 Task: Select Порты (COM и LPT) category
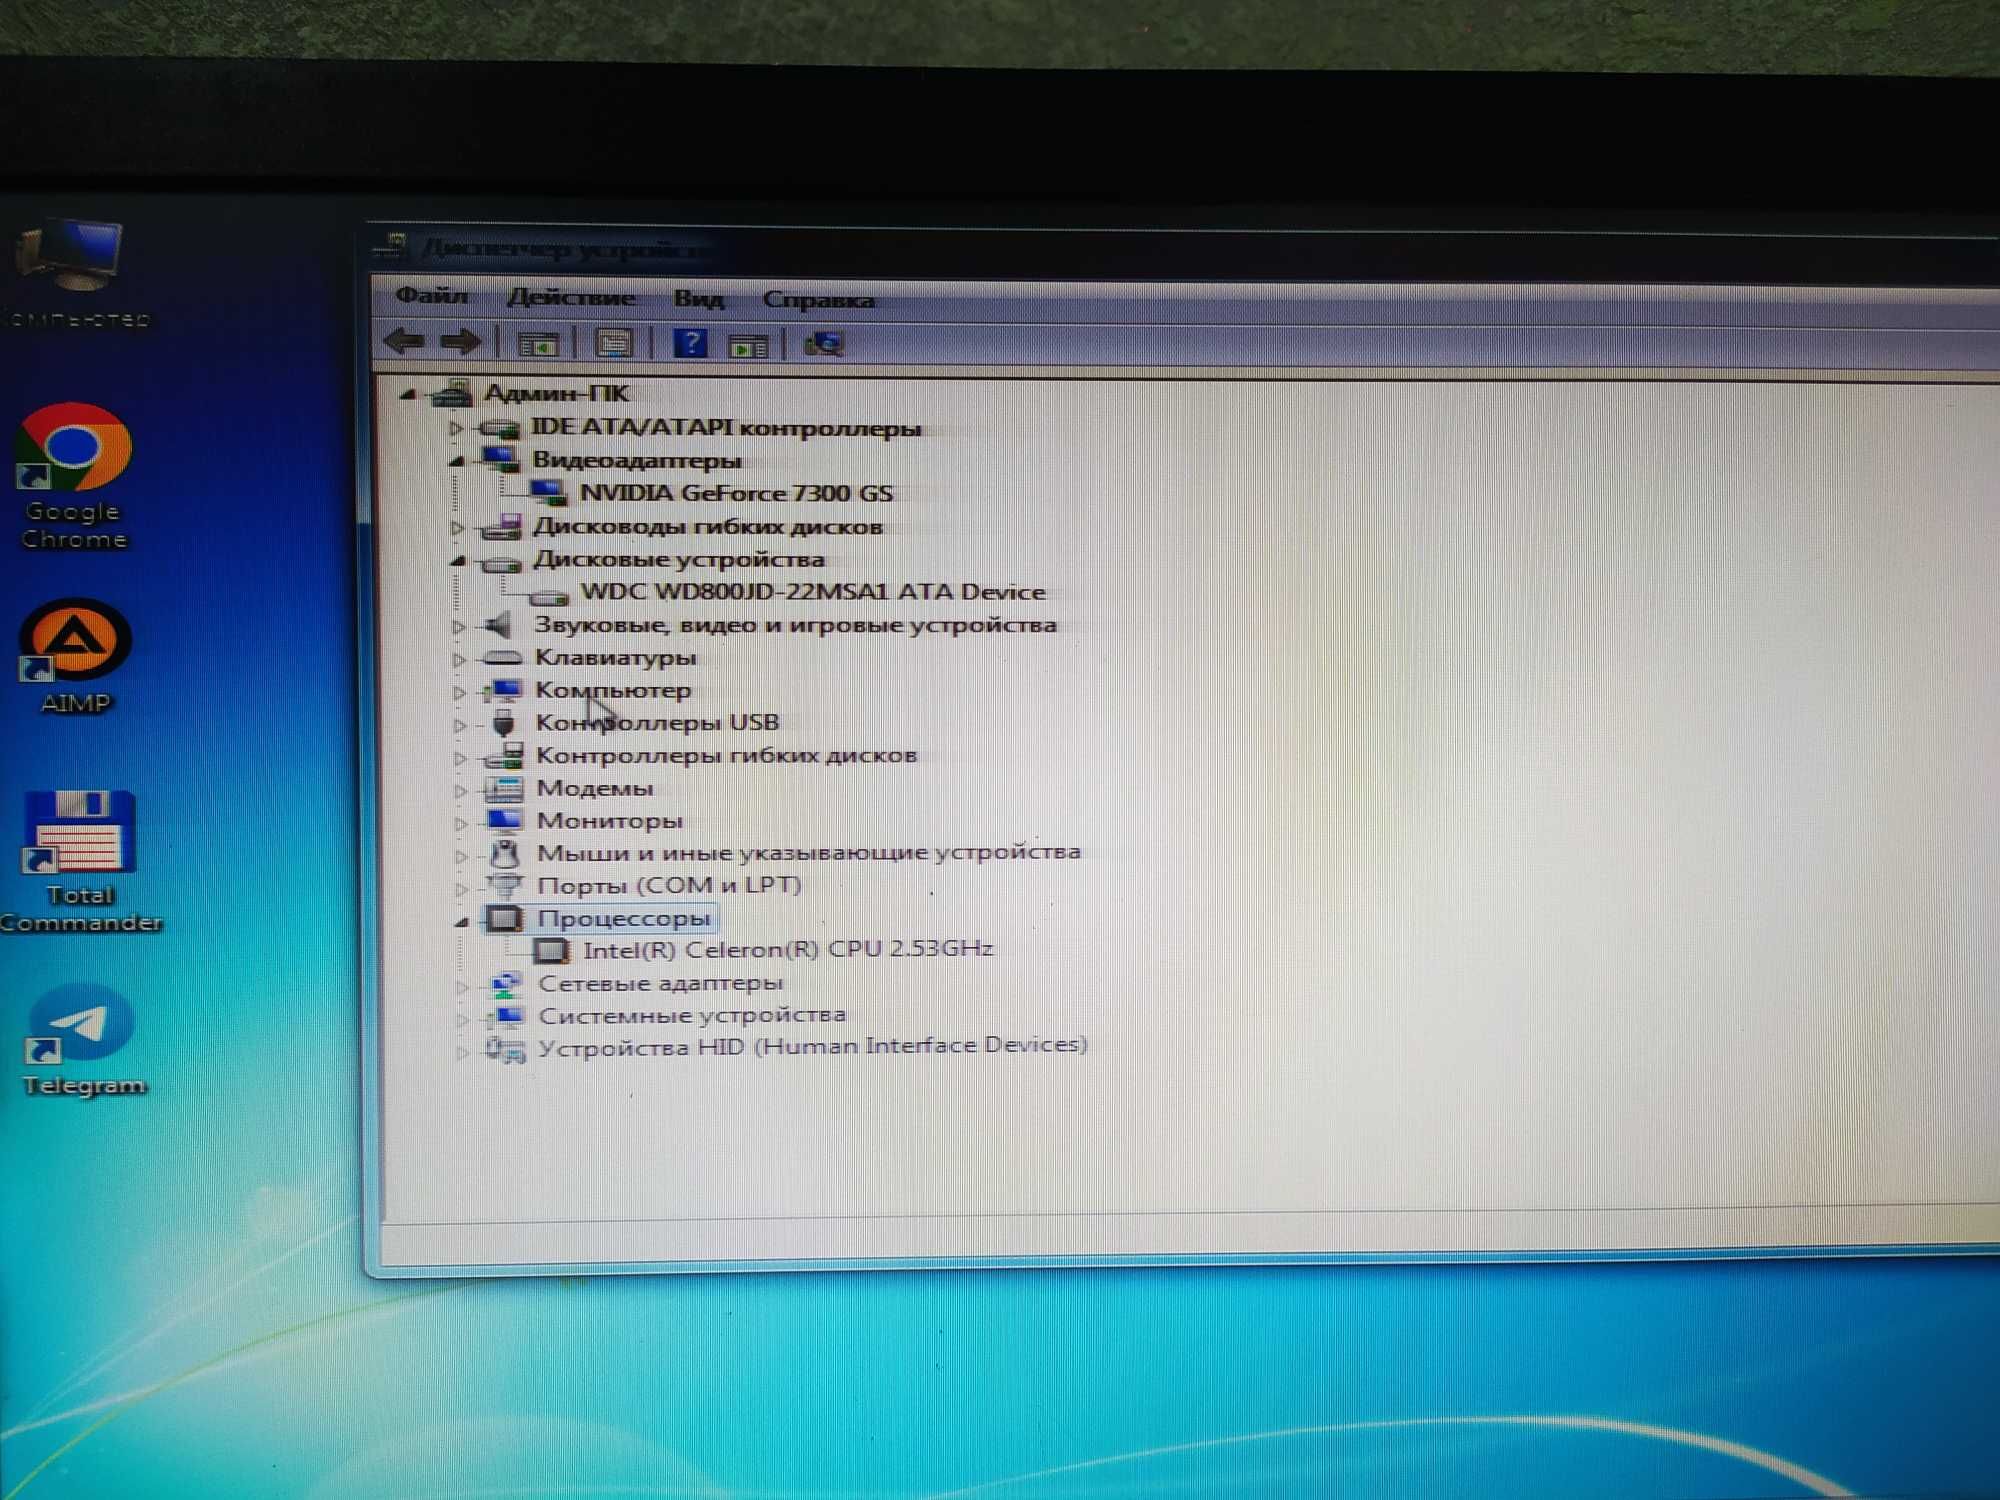pos(670,885)
